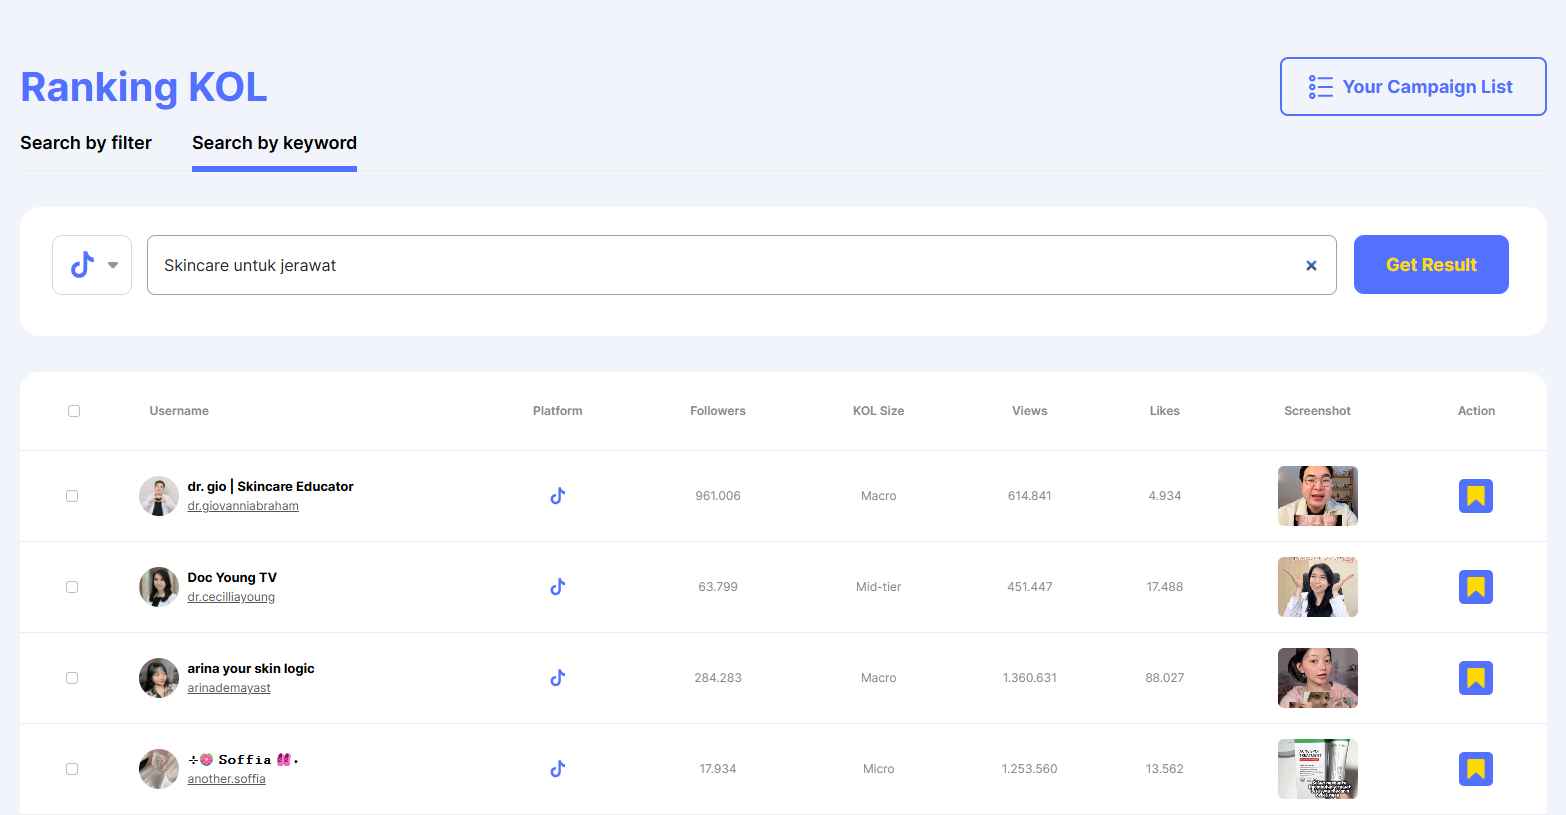Image resolution: width=1566 pixels, height=815 pixels.
Task: Open dr. gio profile avatar
Action: [159, 496]
